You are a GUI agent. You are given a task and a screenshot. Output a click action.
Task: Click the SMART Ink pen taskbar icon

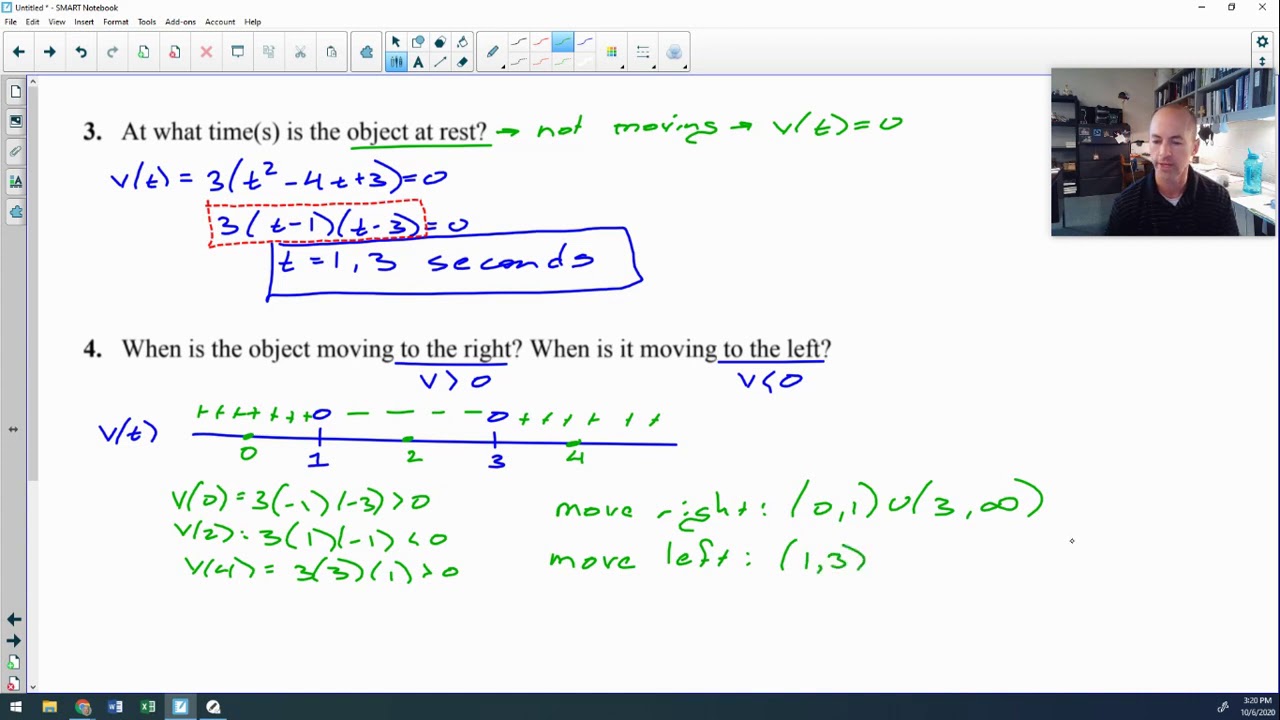213,707
